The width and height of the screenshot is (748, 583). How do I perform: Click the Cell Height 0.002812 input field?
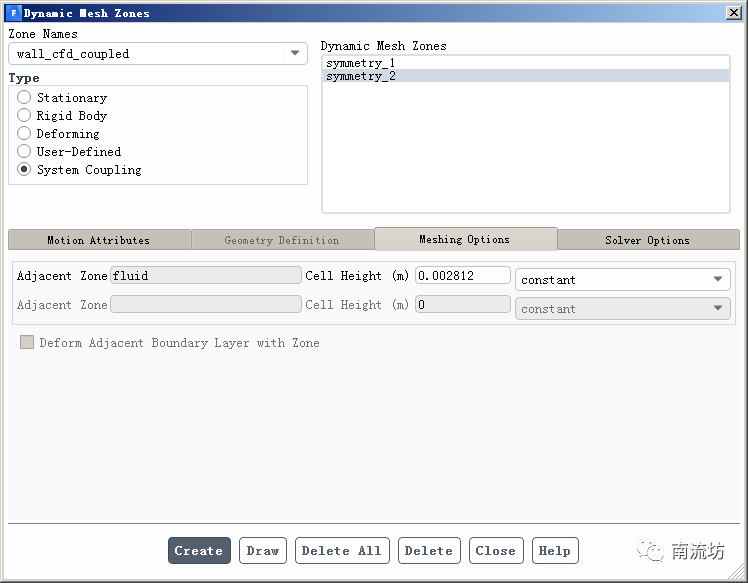point(462,276)
